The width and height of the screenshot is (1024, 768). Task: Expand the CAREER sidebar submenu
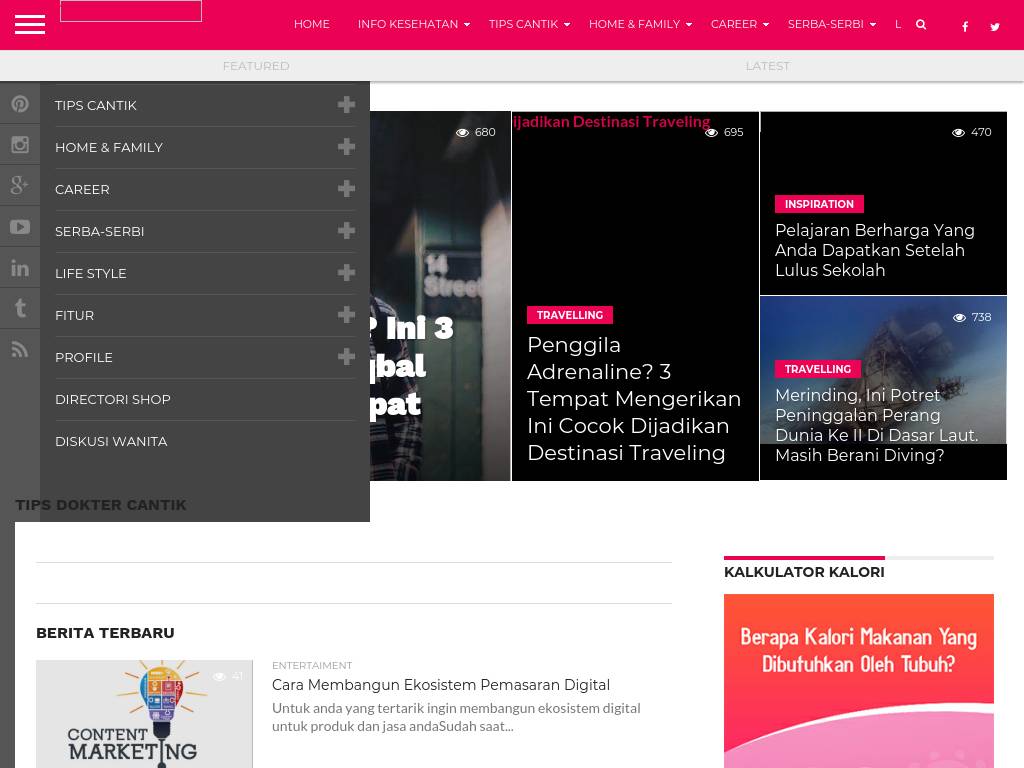click(346, 189)
